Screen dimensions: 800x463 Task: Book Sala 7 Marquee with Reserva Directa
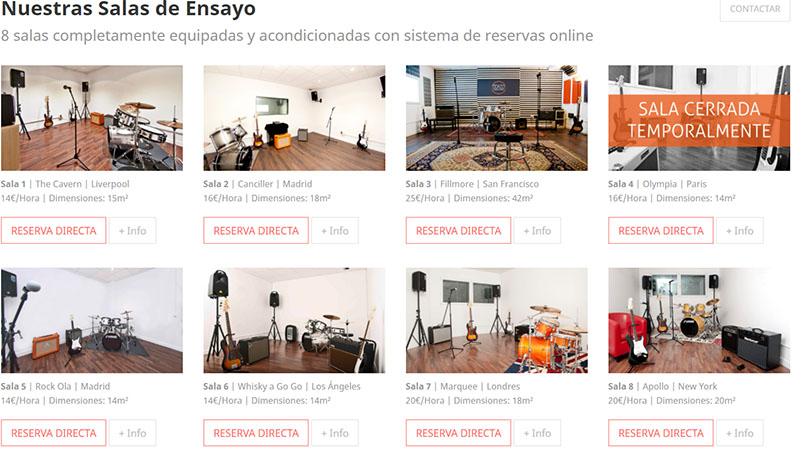(x=458, y=433)
